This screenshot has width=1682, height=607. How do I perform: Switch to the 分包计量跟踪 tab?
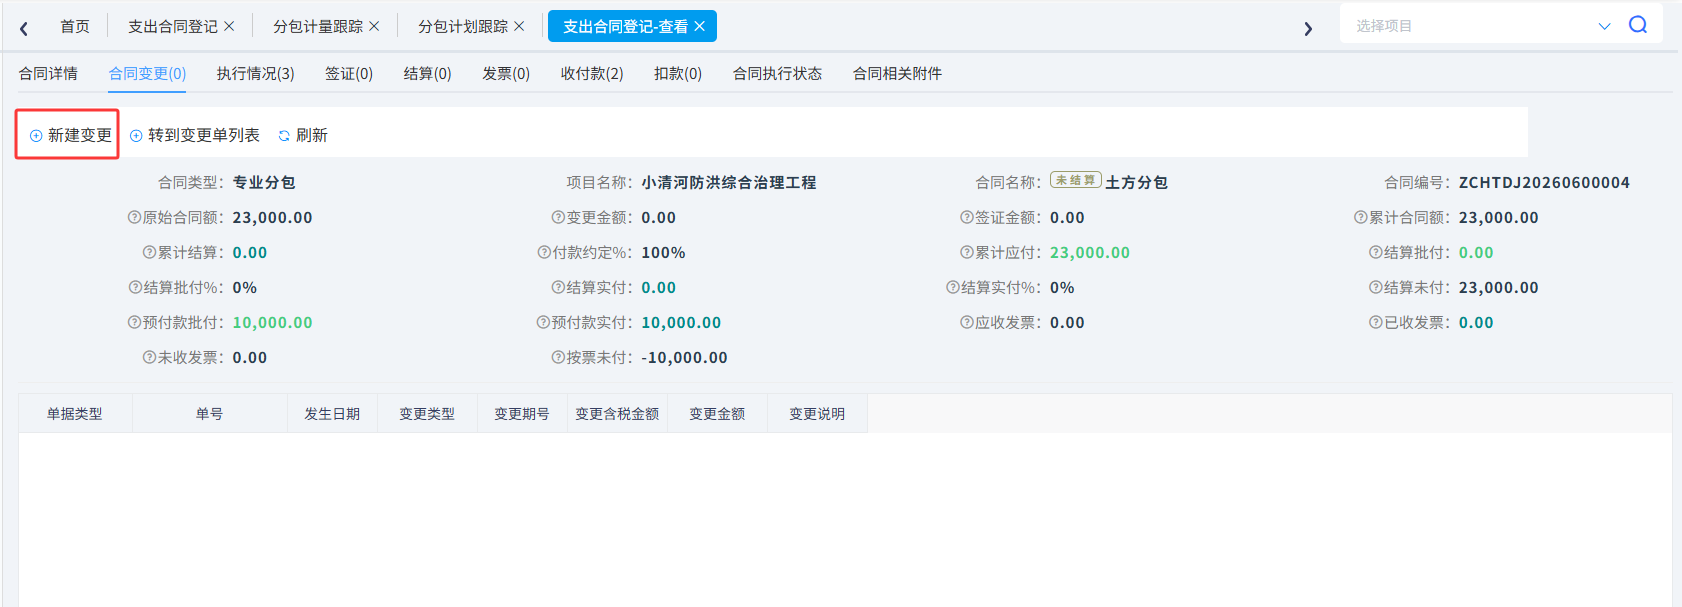318,26
